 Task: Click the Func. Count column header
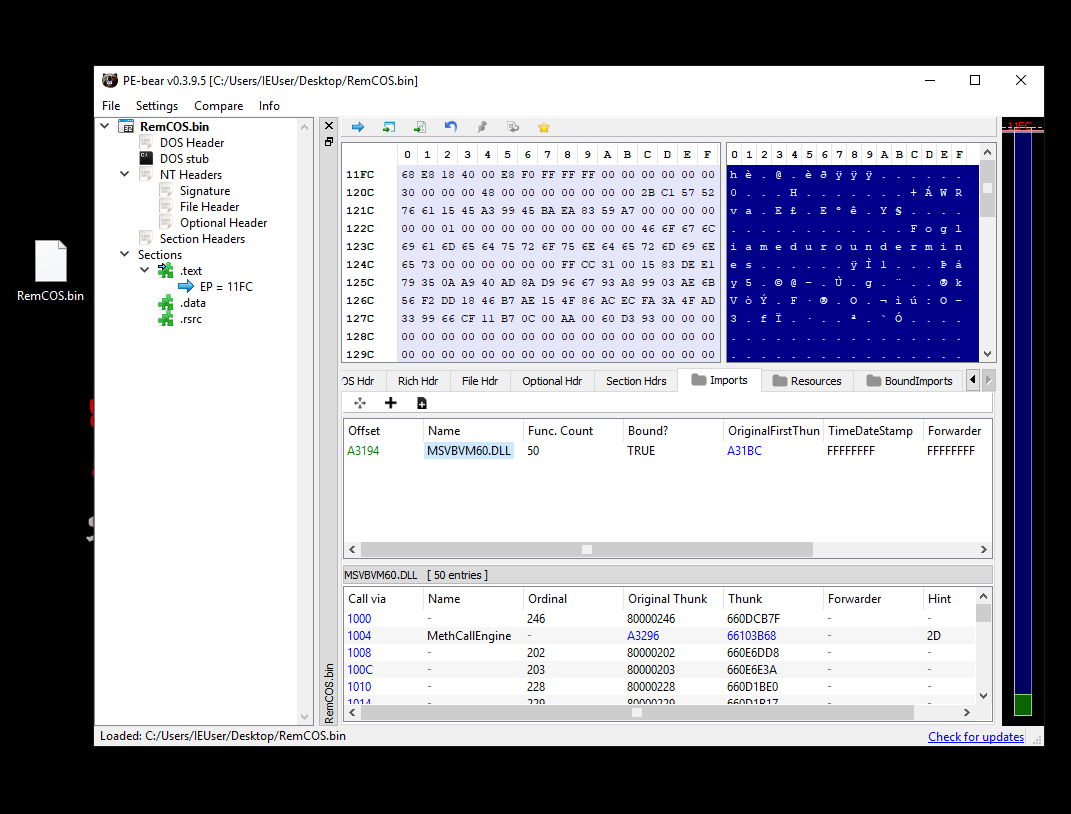point(572,431)
